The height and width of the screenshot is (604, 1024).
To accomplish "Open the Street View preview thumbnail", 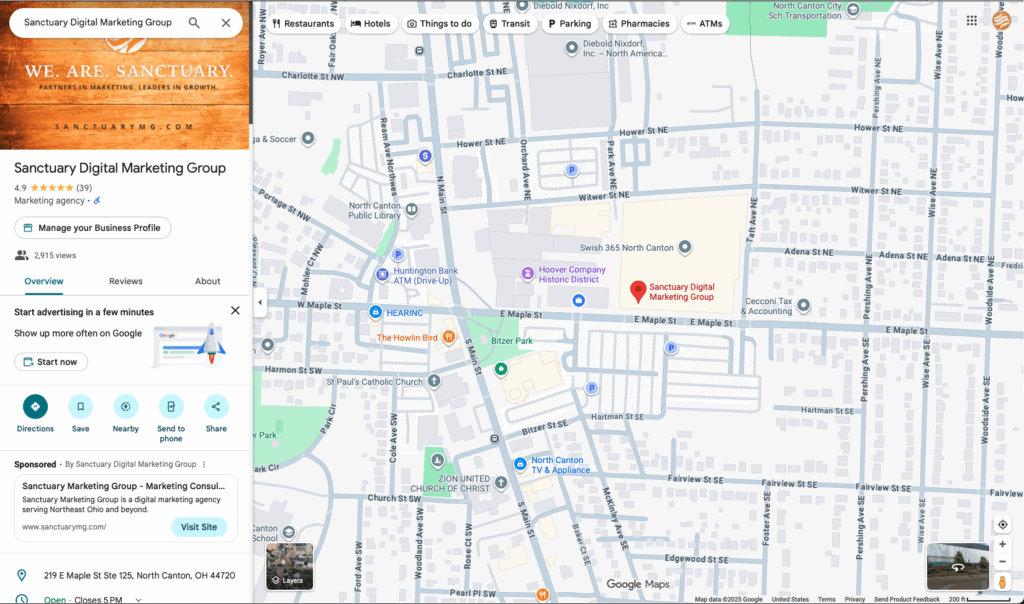I will pos(957,566).
